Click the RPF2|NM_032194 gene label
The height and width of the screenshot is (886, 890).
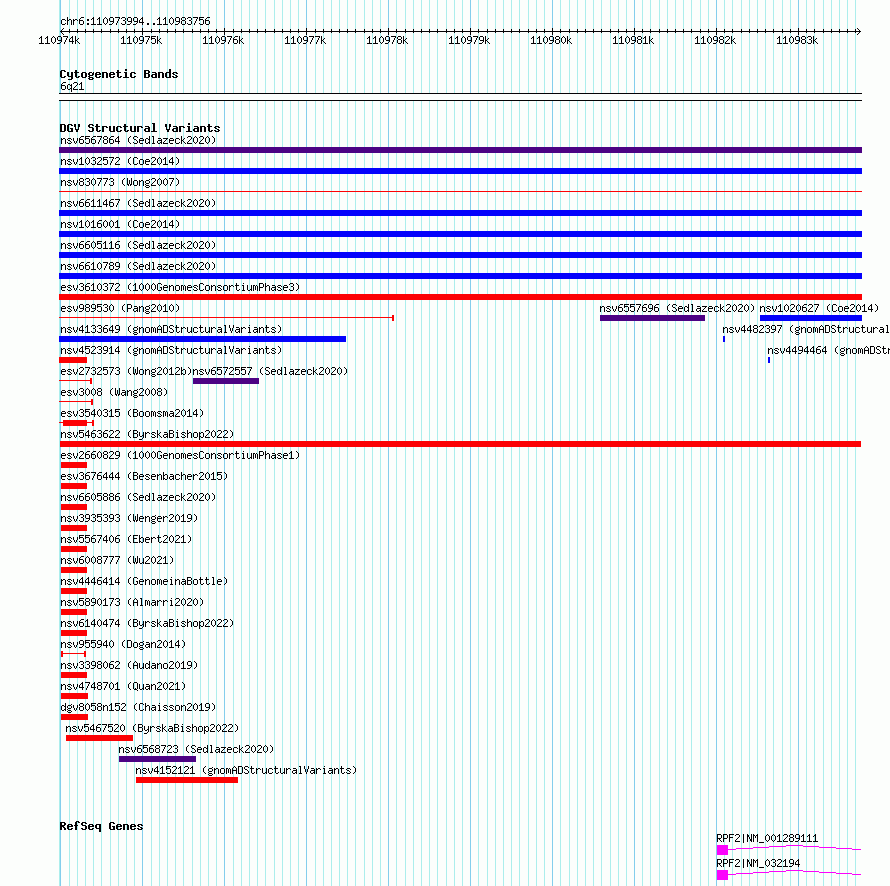pos(758,863)
